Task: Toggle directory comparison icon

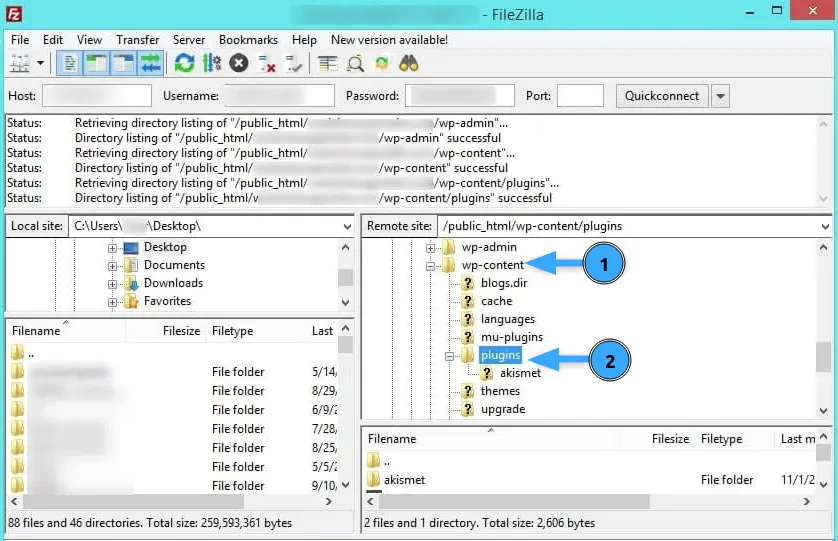Action: tap(355, 64)
